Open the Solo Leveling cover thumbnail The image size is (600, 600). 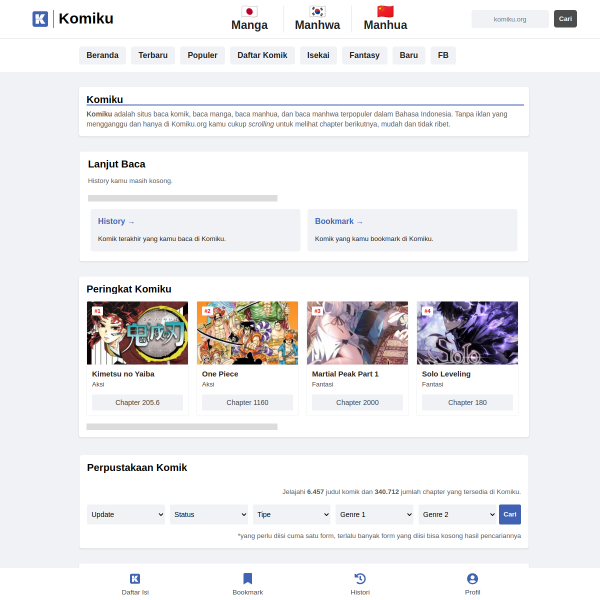pyautogui.click(x=467, y=333)
